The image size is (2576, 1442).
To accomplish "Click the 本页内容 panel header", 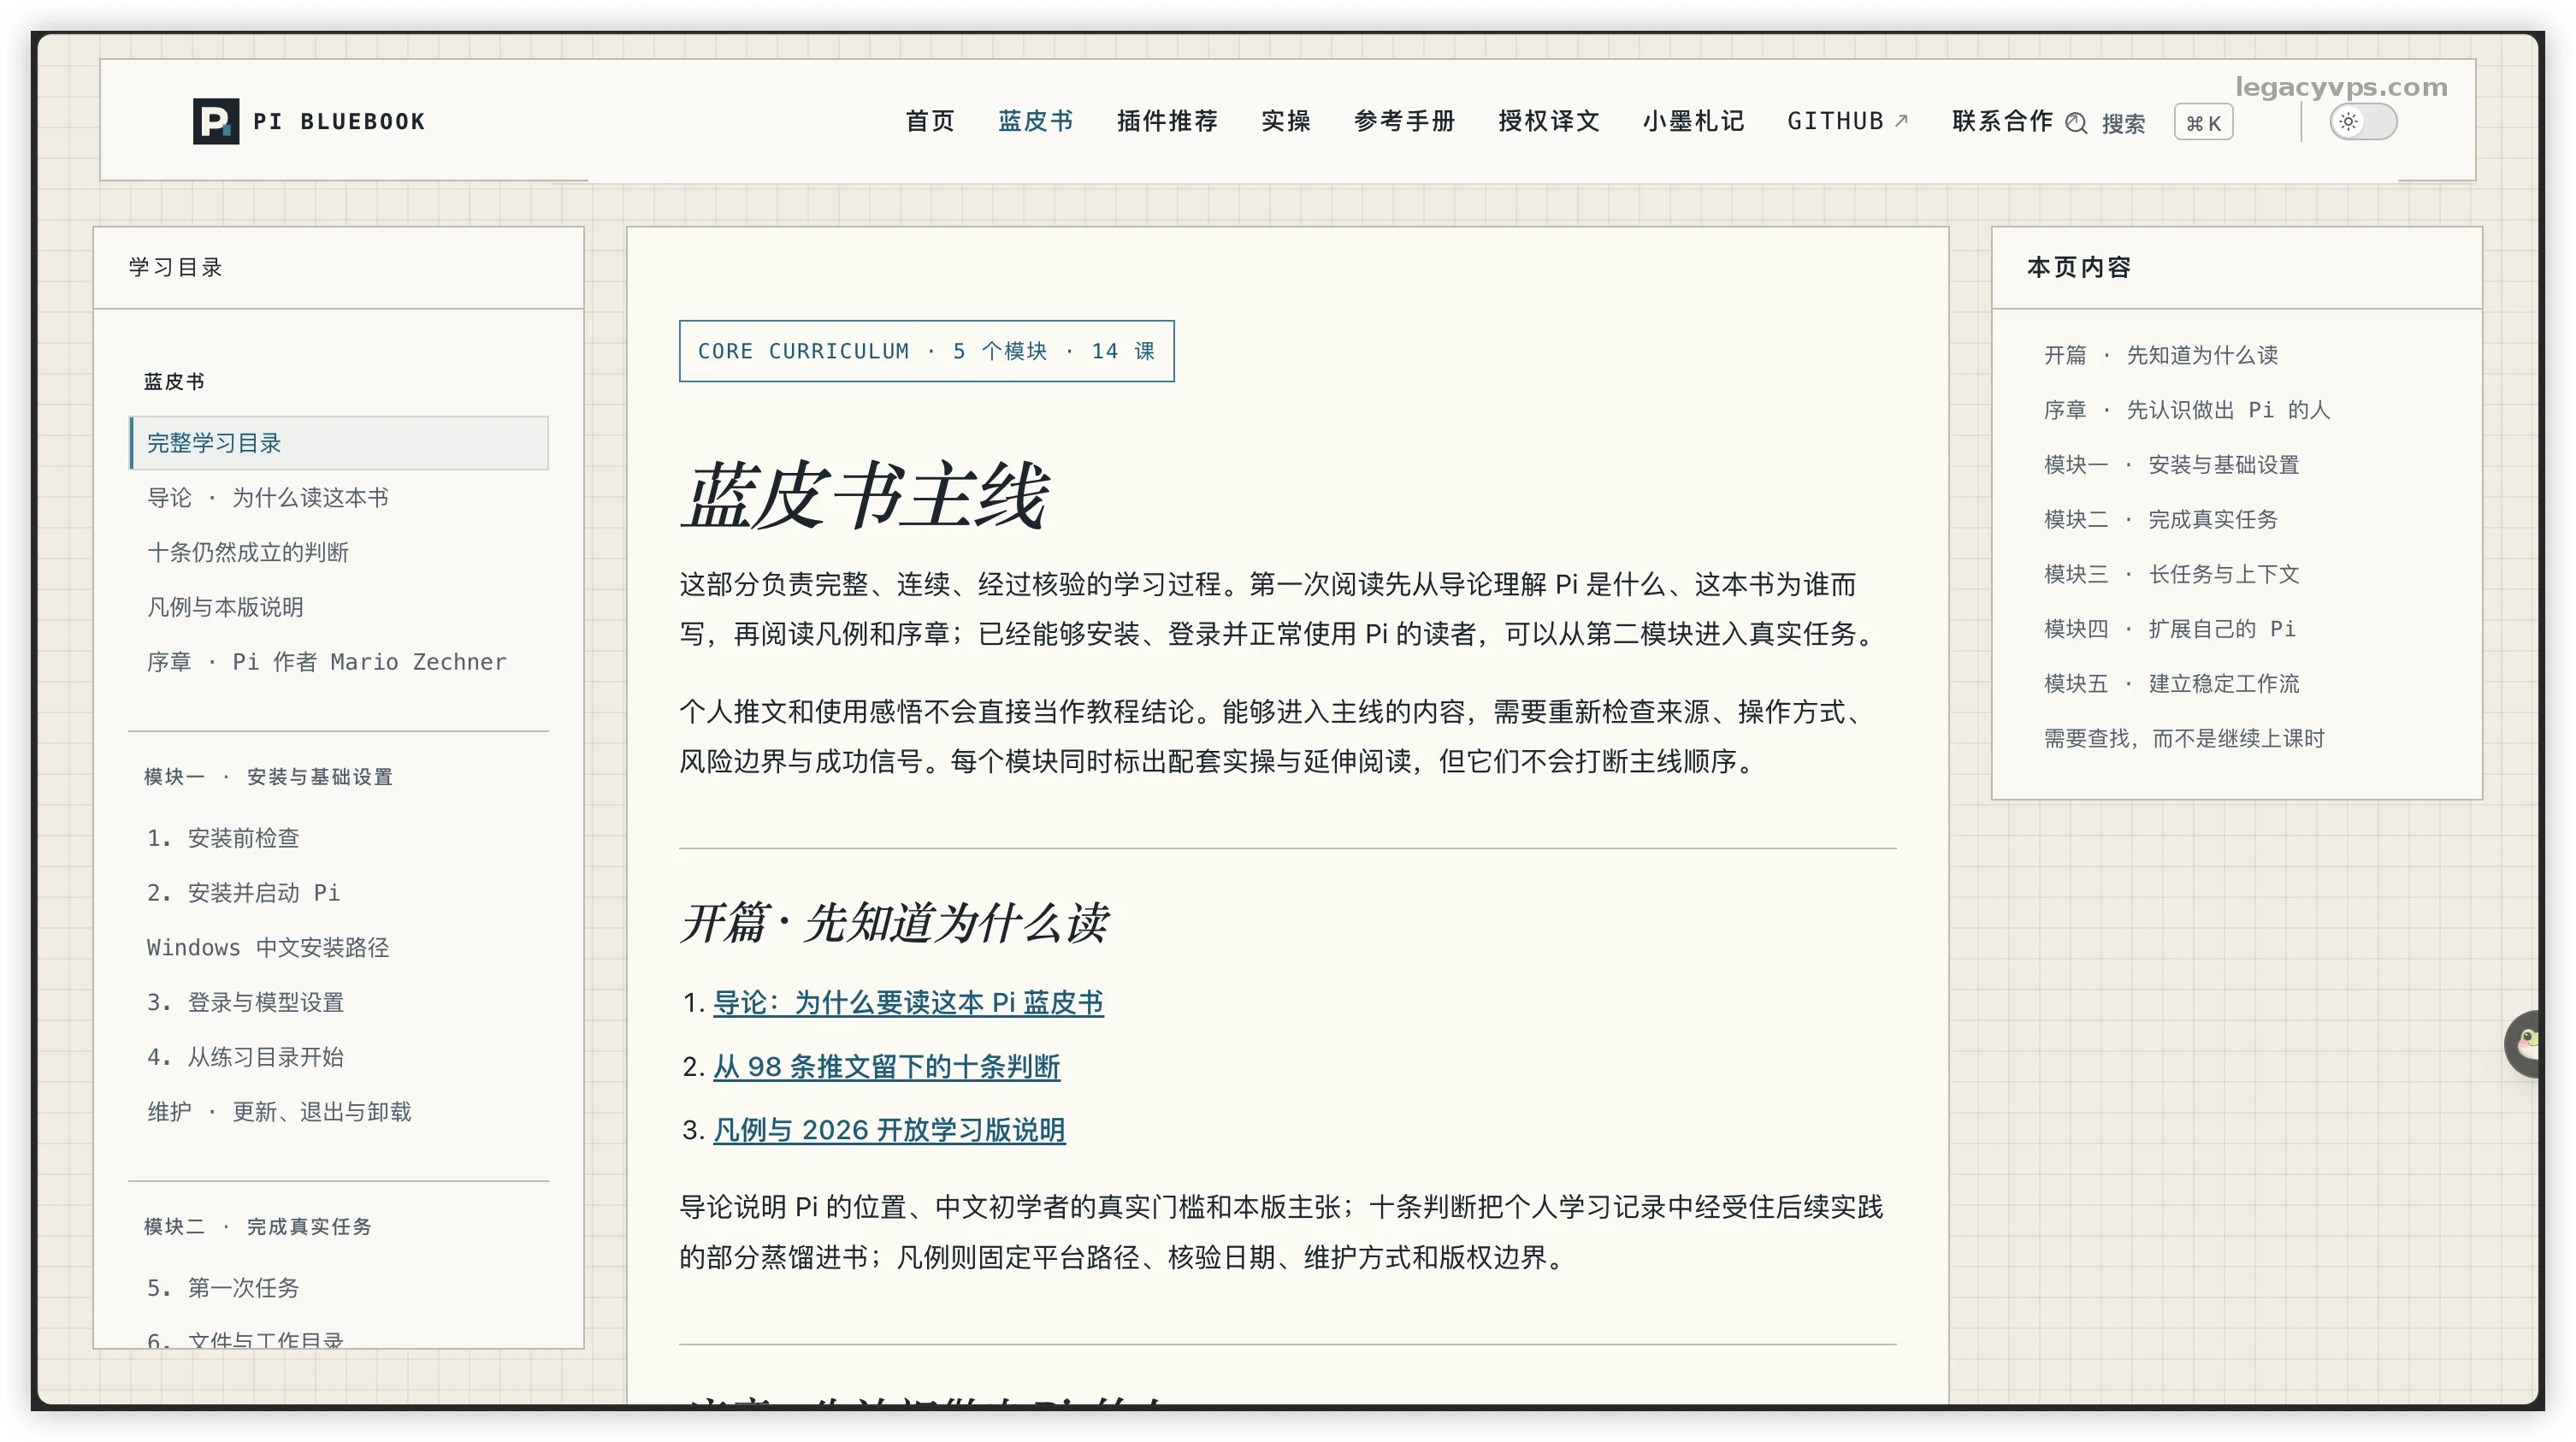I will [2079, 267].
